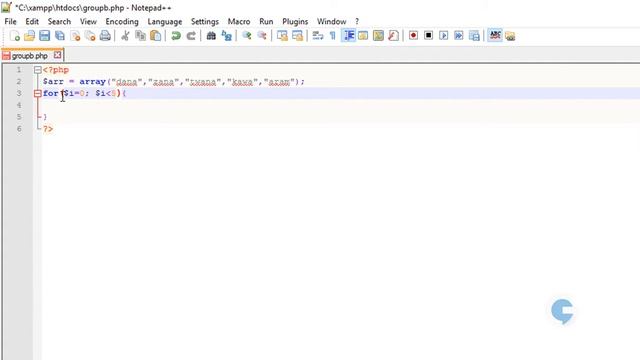Image resolution: width=640 pixels, height=360 pixels.
Task: Toggle Show All Characters pilcrow icon
Action: [x=333, y=36]
